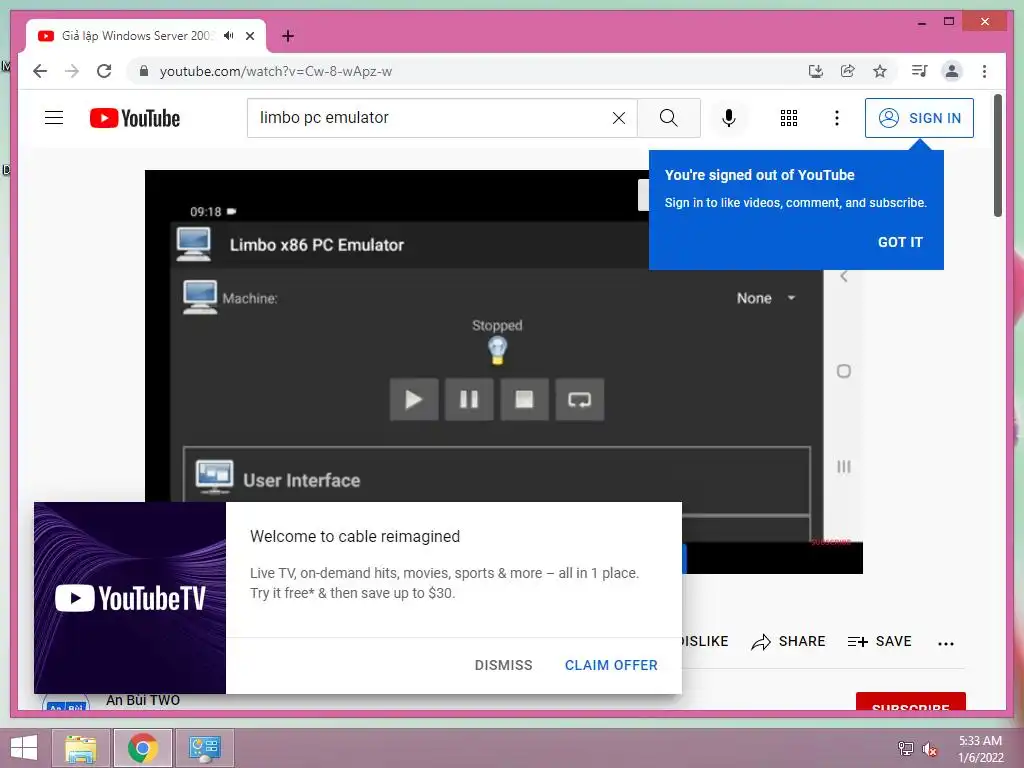Reload the YouTube page
This screenshot has height=768, width=1024.
click(104, 71)
